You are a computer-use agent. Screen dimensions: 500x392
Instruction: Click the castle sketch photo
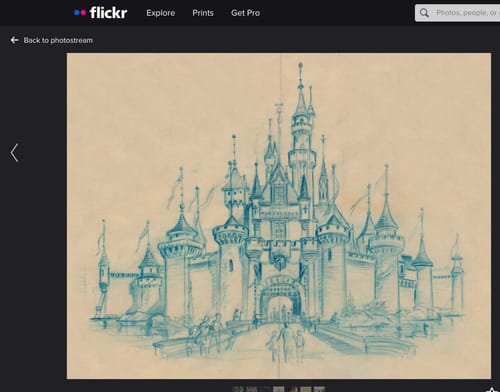click(279, 216)
